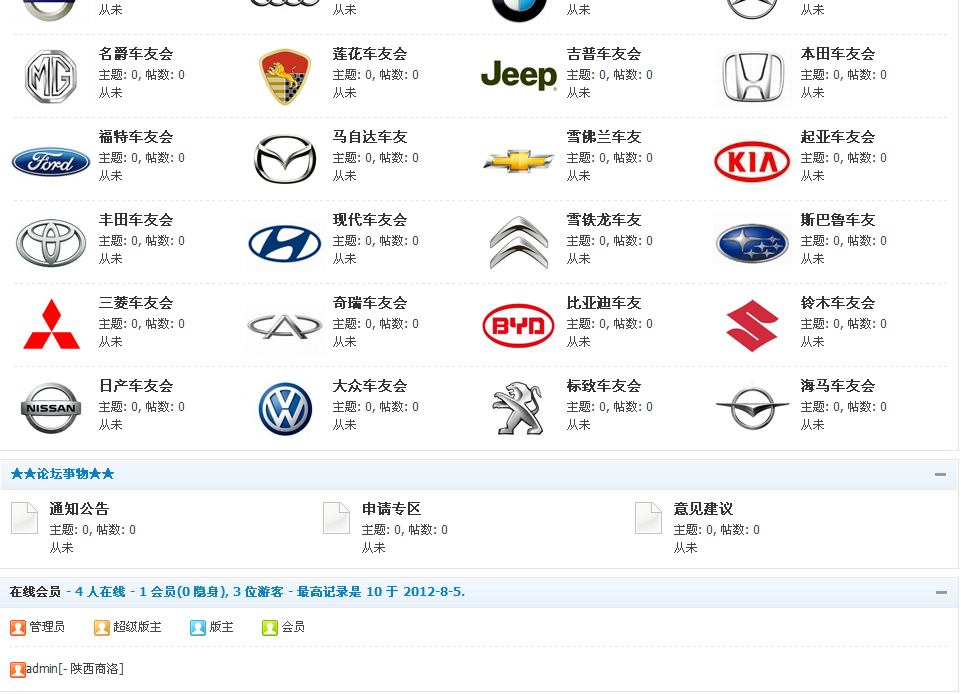Screen dimensions: 961x694
Task: Click the admin username link
Action: tap(42, 669)
